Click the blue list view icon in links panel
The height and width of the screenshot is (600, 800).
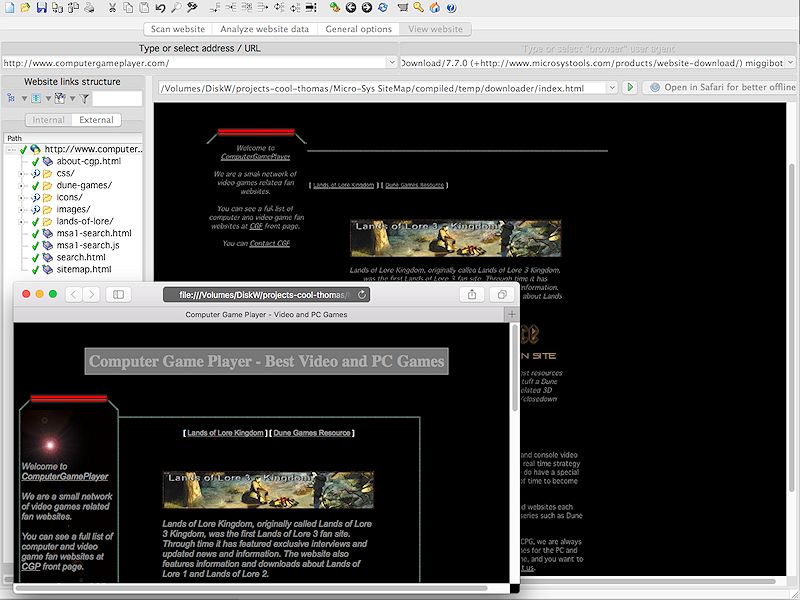[36, 98]
